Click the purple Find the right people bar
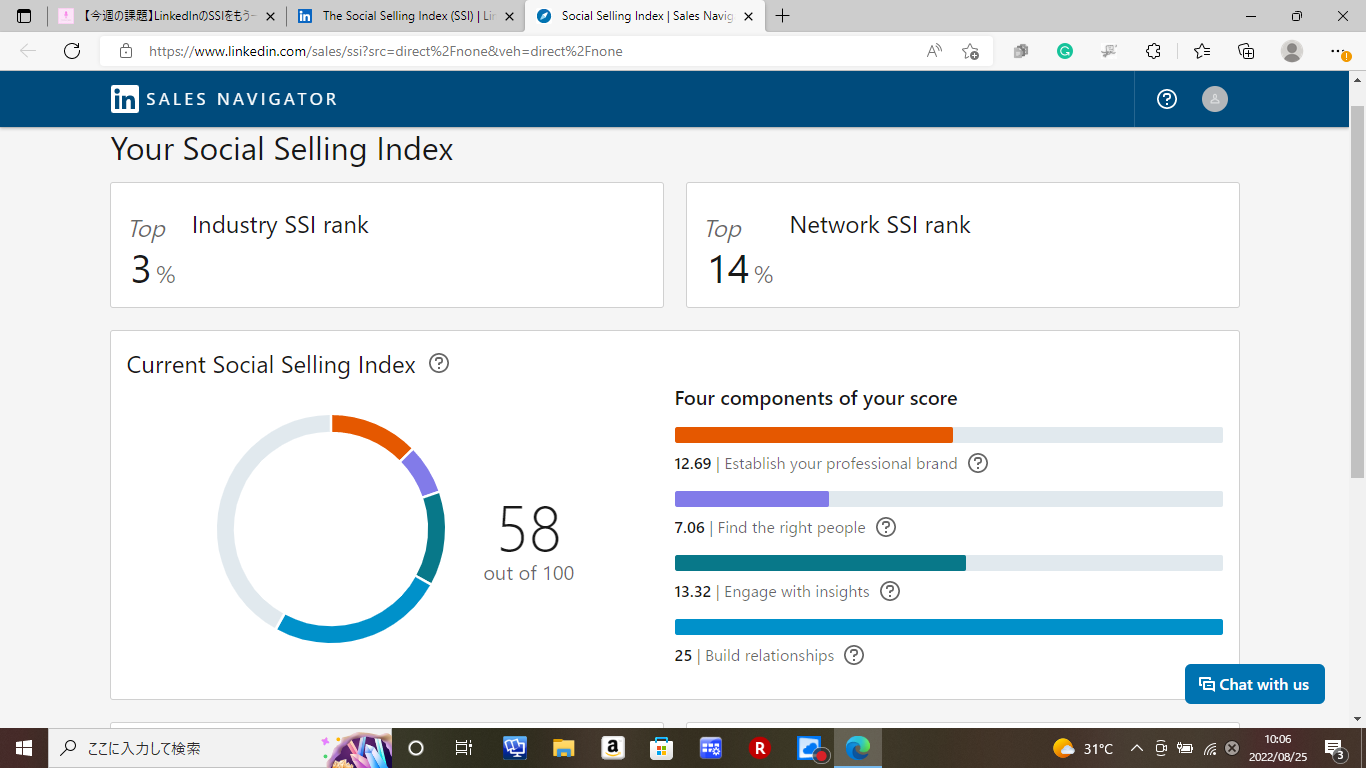This screenshot has height=768, width=1366. point(752,499)
